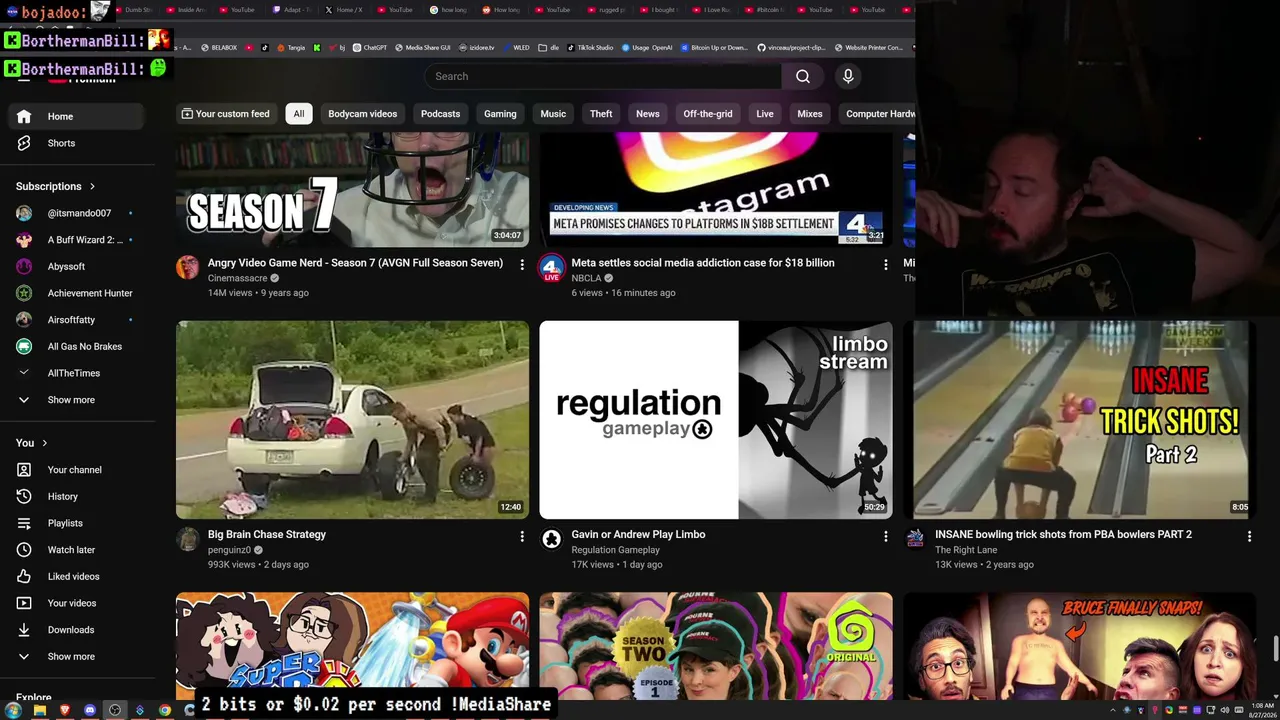The height and width of the screenshot is (720, 1280).
Task: Open Achievement Hunter subscription
Action: 77,293
